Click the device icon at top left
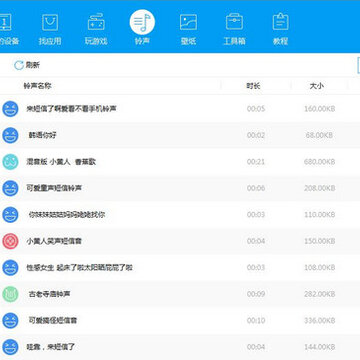 coord(5,23)
